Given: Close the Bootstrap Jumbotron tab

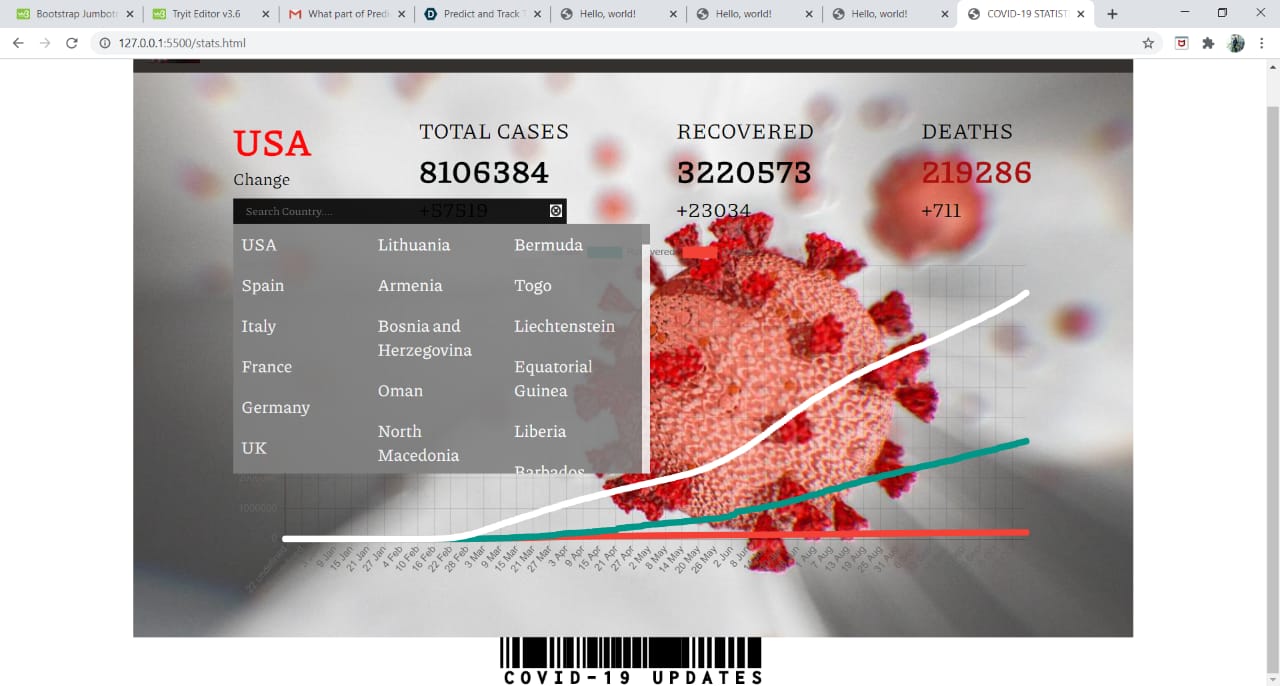Looking at the screenshot, I should (x=130, y=14).
